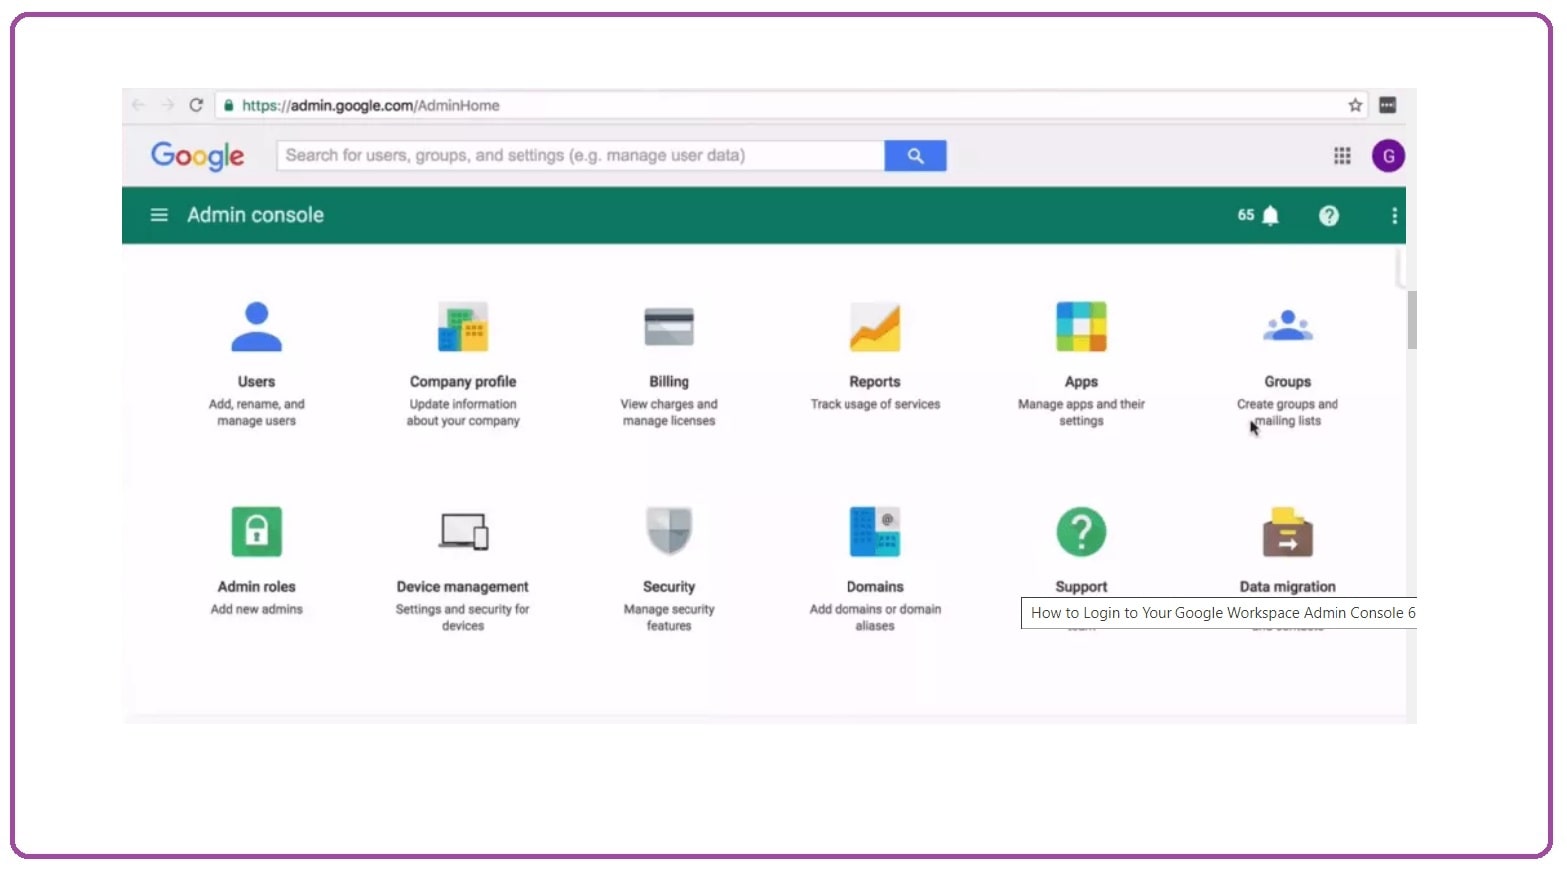This screenshot has height=872, width=1567.
Task: Focus the admin.google.com address bar
Action: [x=790, y=105]
